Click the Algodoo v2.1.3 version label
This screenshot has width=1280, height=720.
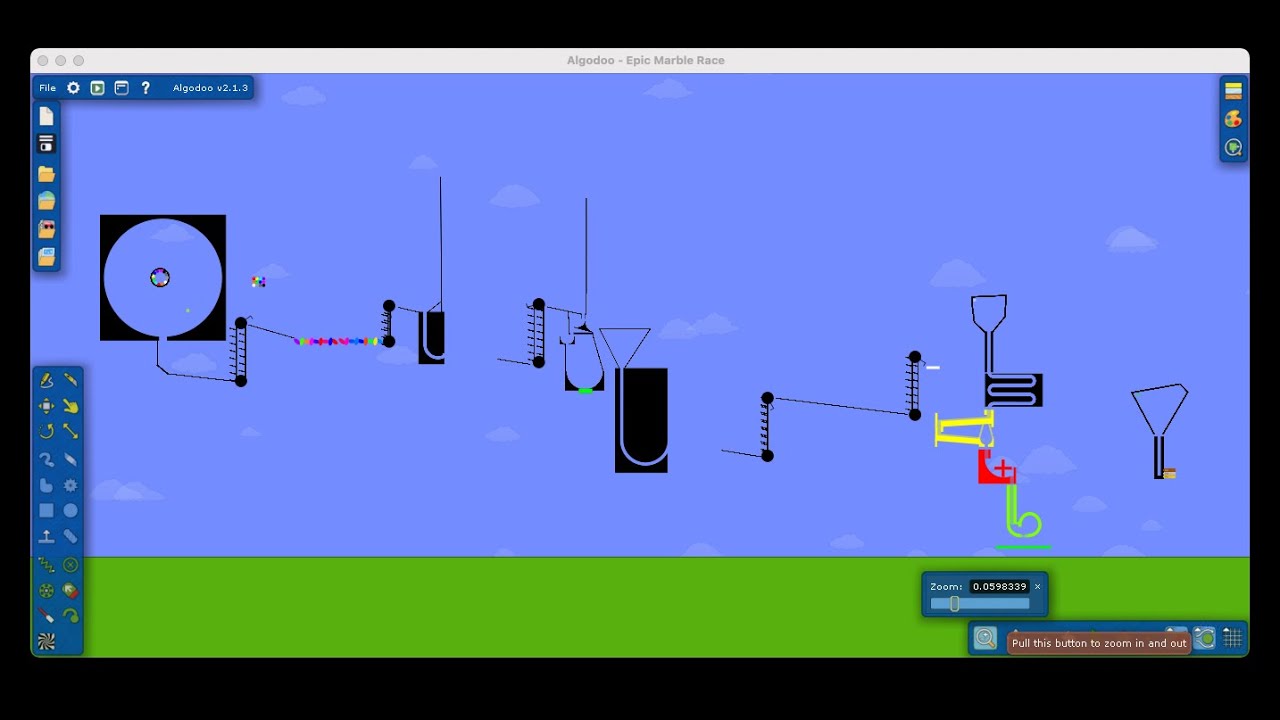click(x=210, y=88)
